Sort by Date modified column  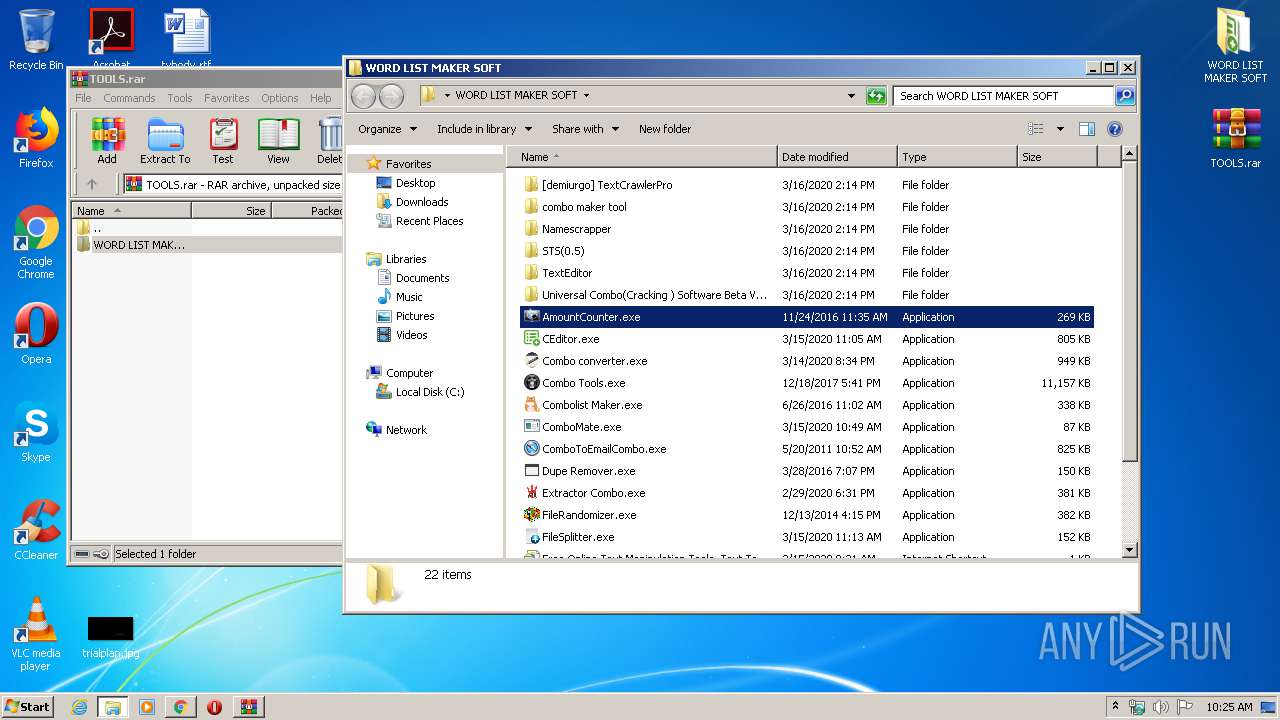click(837, 157)
